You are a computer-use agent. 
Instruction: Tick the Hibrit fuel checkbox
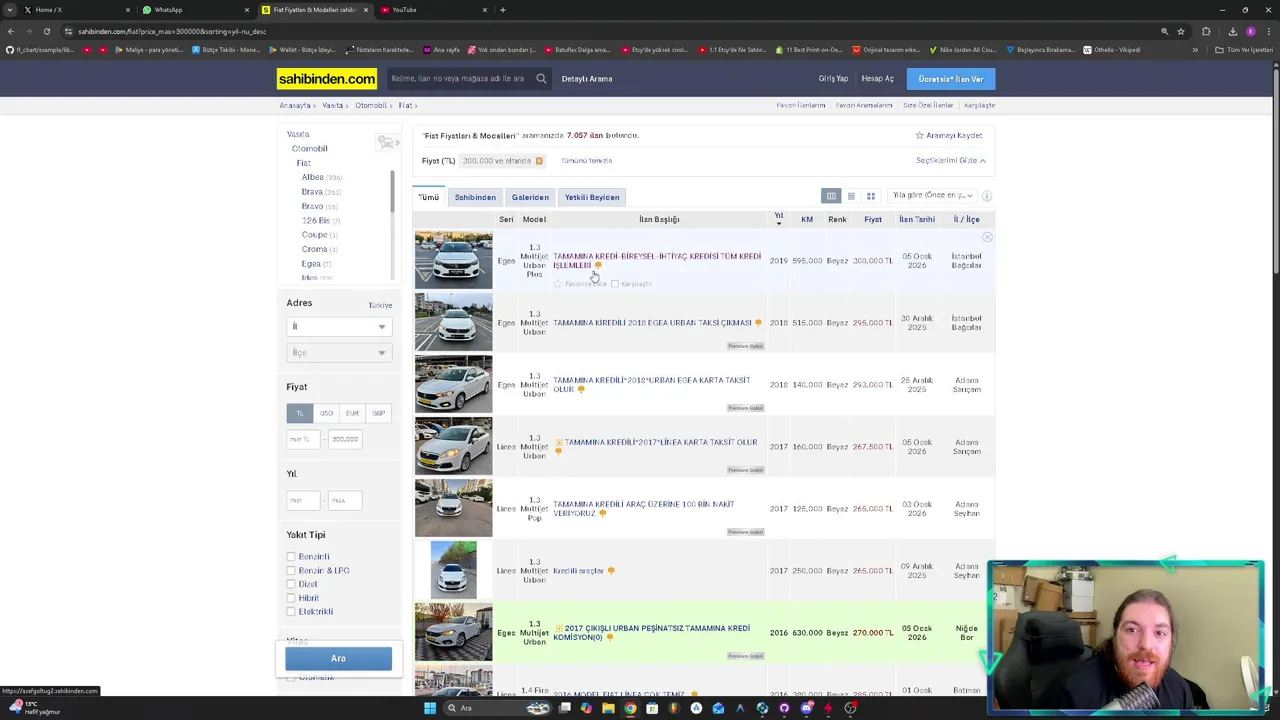point(291,598)
